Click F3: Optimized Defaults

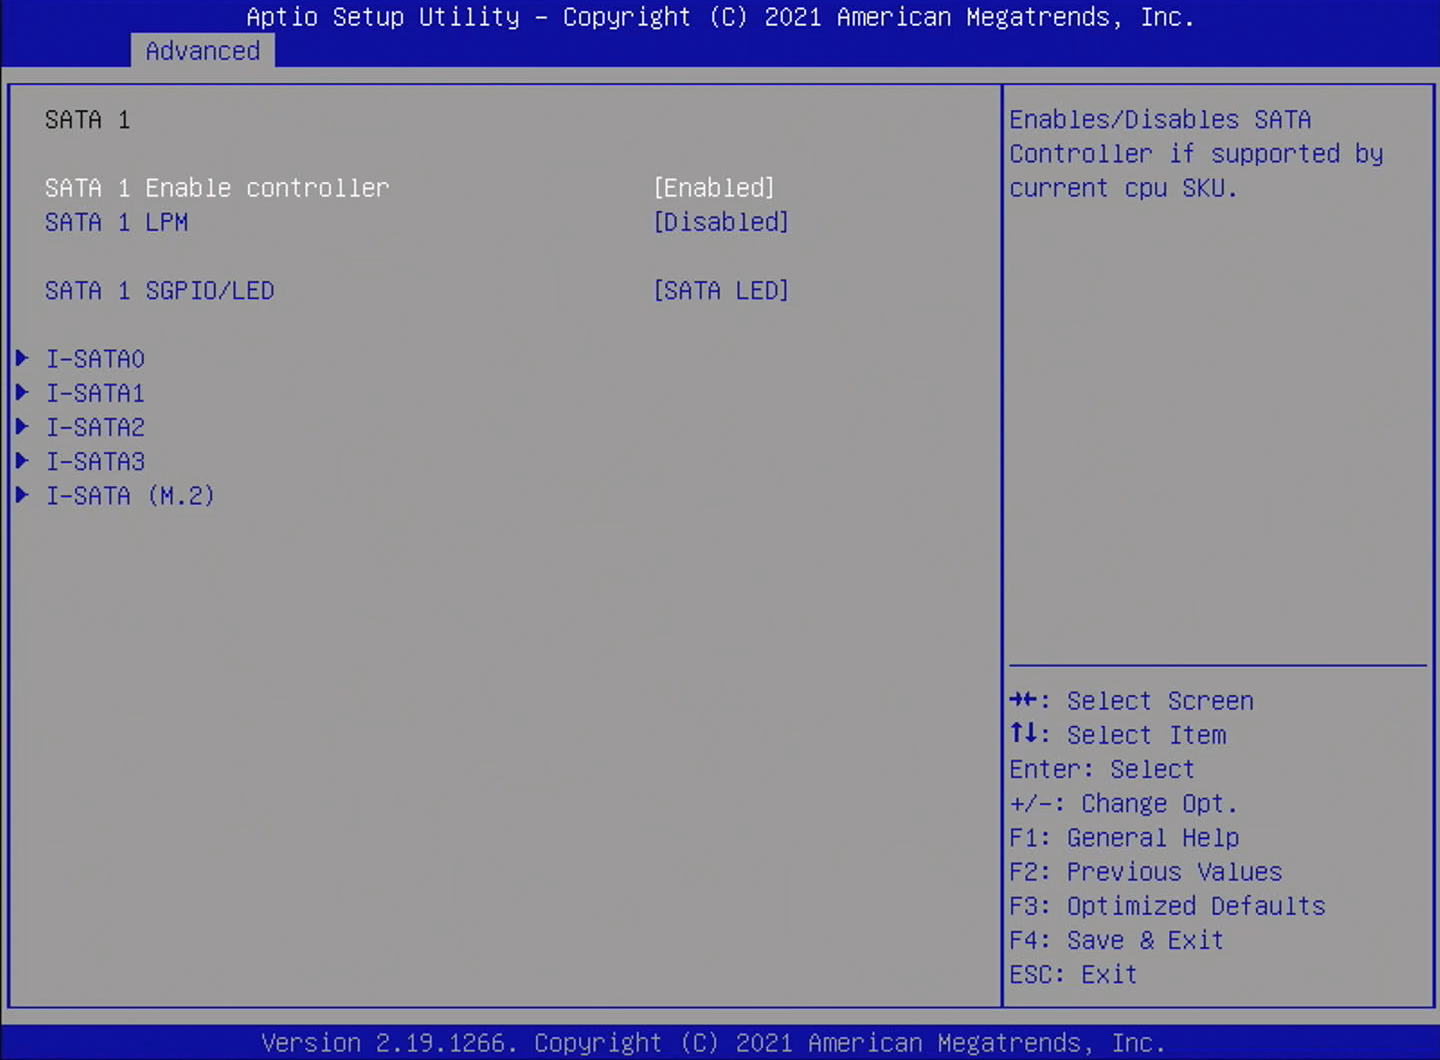pos(1166,906)
